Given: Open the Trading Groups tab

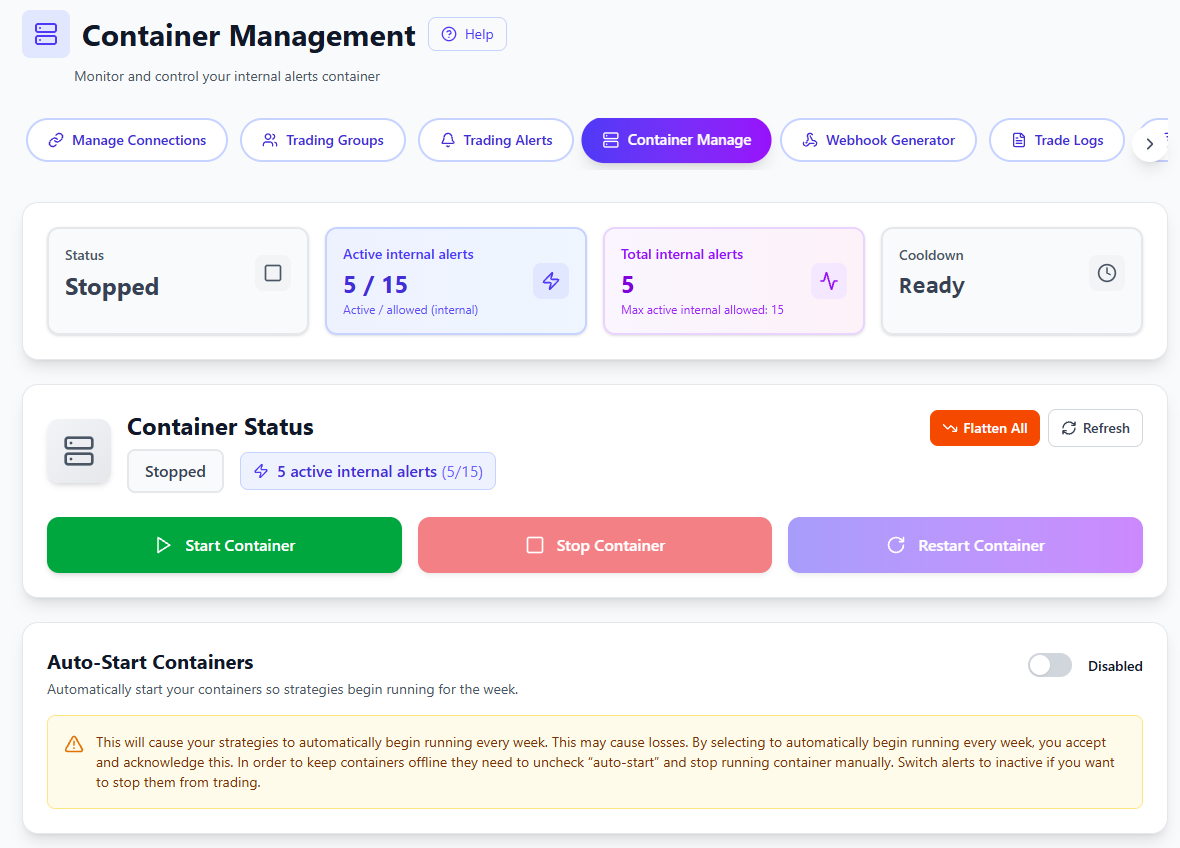Looking at the screenshot, I should coord(323,140).
